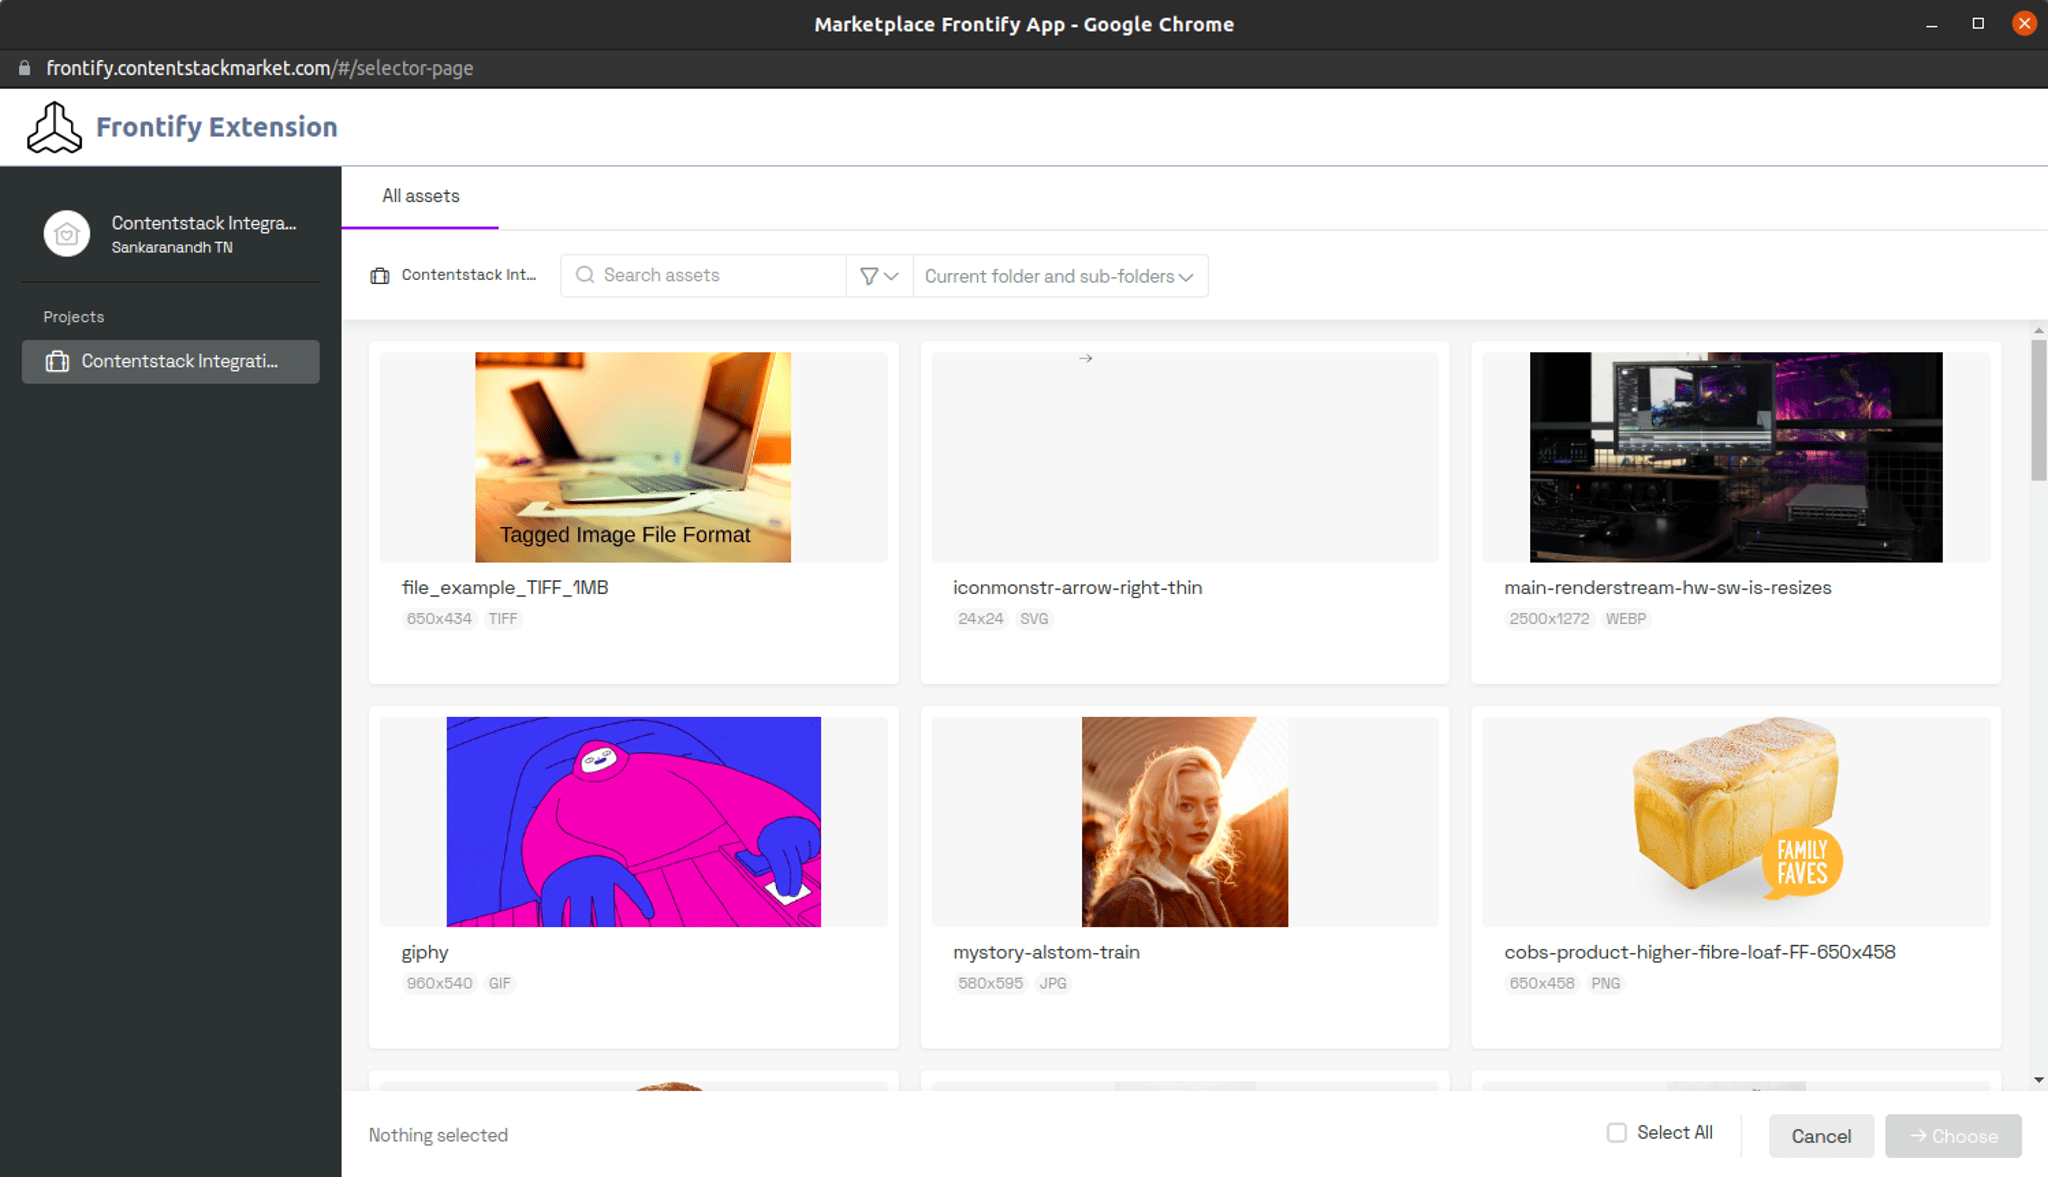This screenshot has width=2048, height=1177.
Task: Open the Contentstack Int… breadcrumb
Action: click(x=468, y=275)
